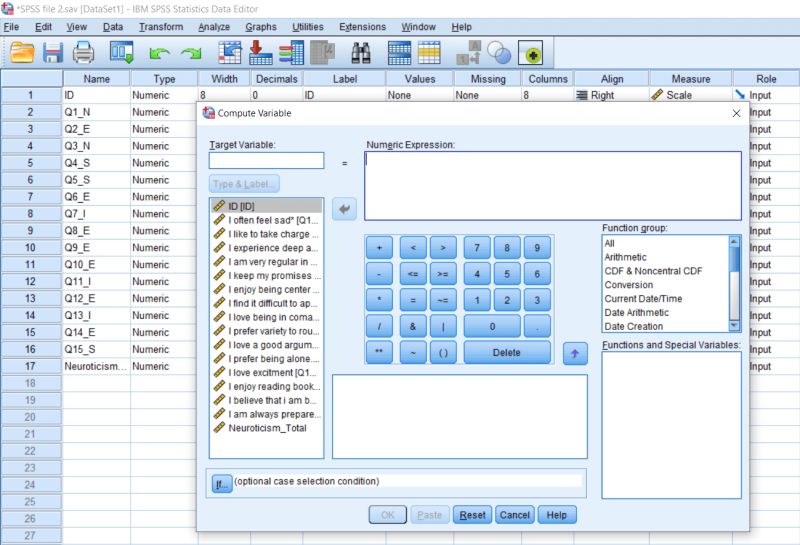Click the multiplication operator key
Image resolution: width=800 pixels, height=545 pixels.
tap(379, 300)
